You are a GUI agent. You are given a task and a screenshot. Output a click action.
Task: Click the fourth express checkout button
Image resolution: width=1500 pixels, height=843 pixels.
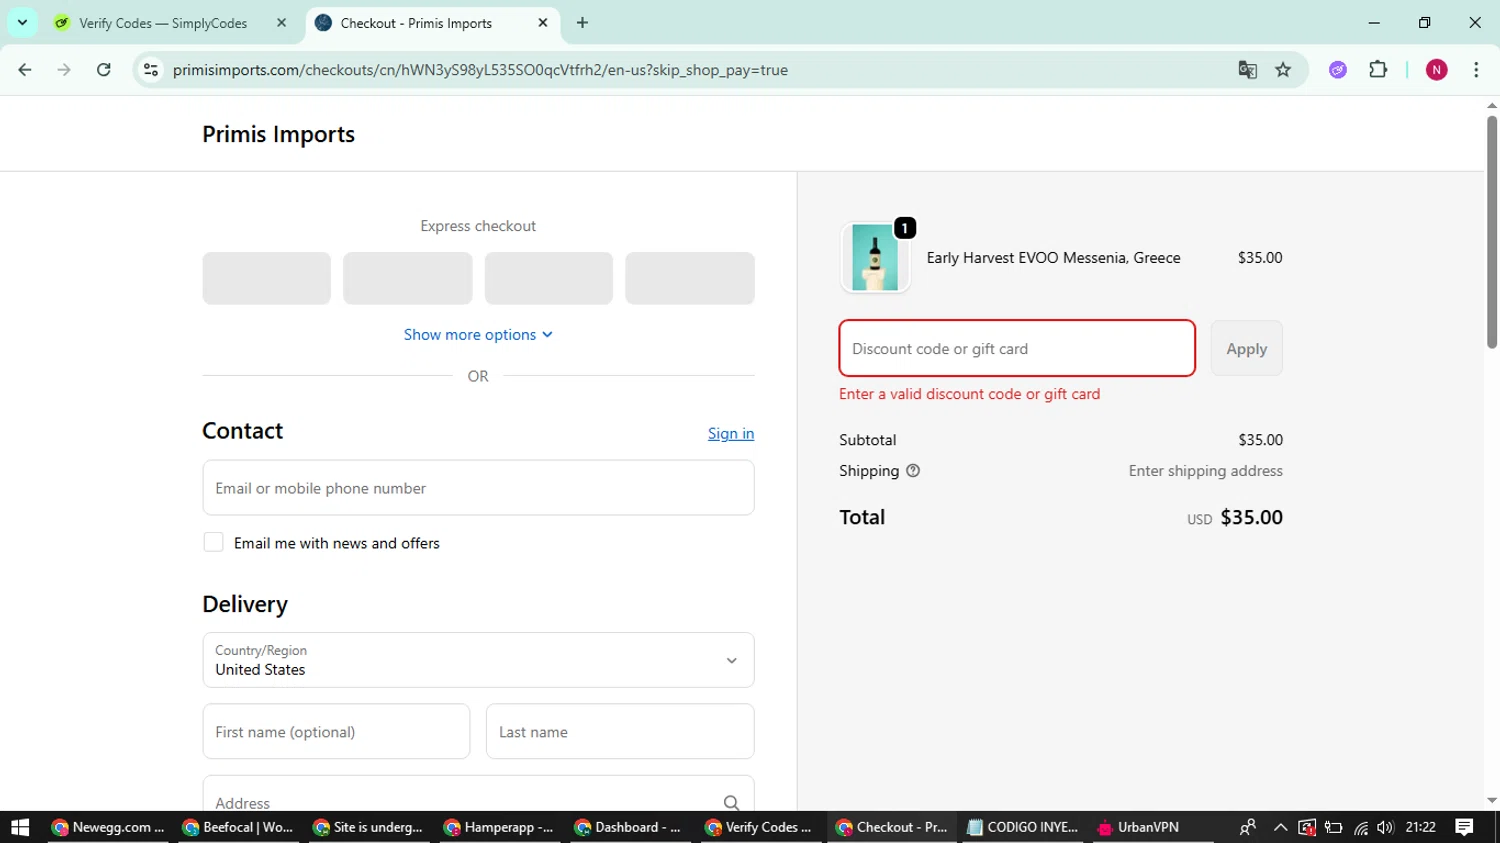[x=689, y=278]
